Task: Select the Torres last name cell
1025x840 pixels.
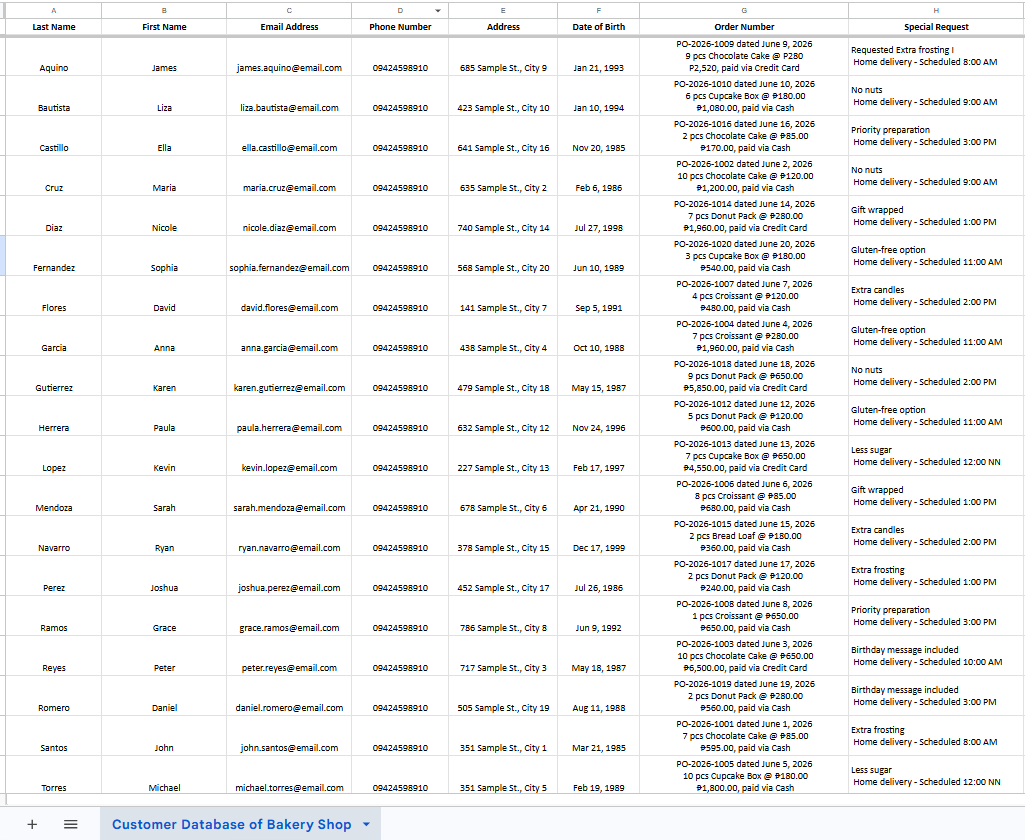Action: (x=54, y=776)
